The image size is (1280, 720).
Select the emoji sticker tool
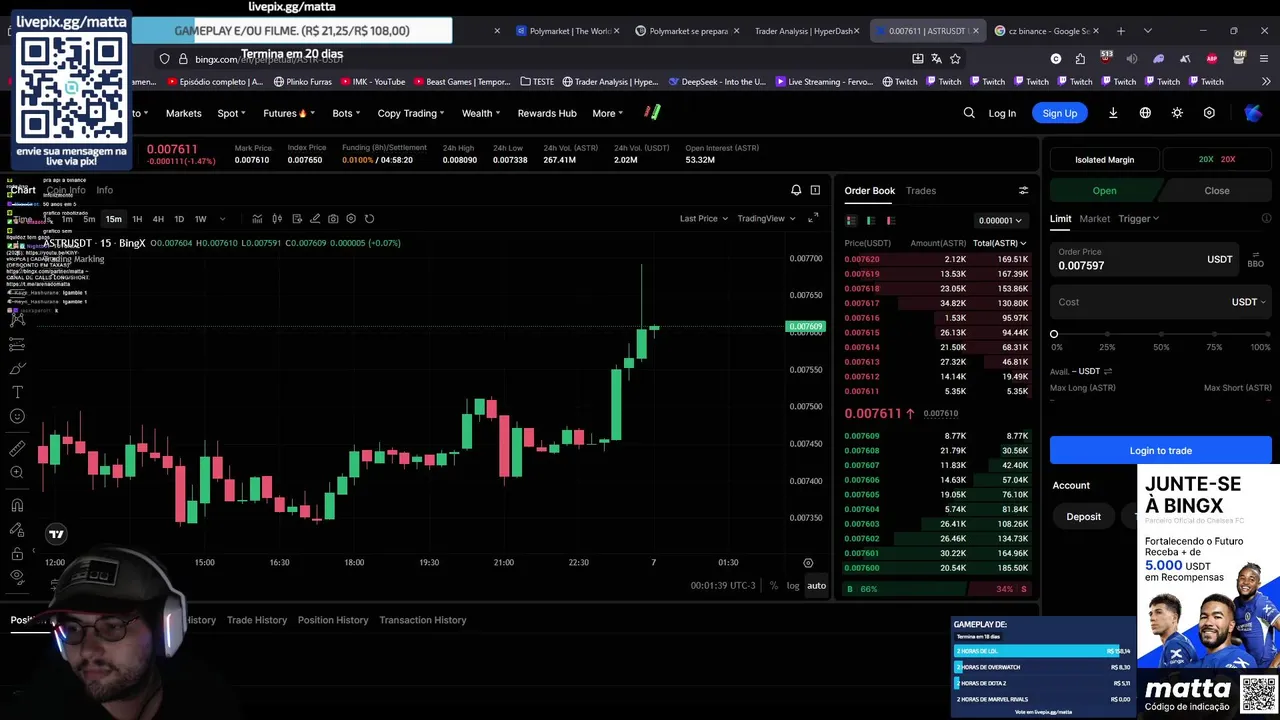[x=17, y=416]
